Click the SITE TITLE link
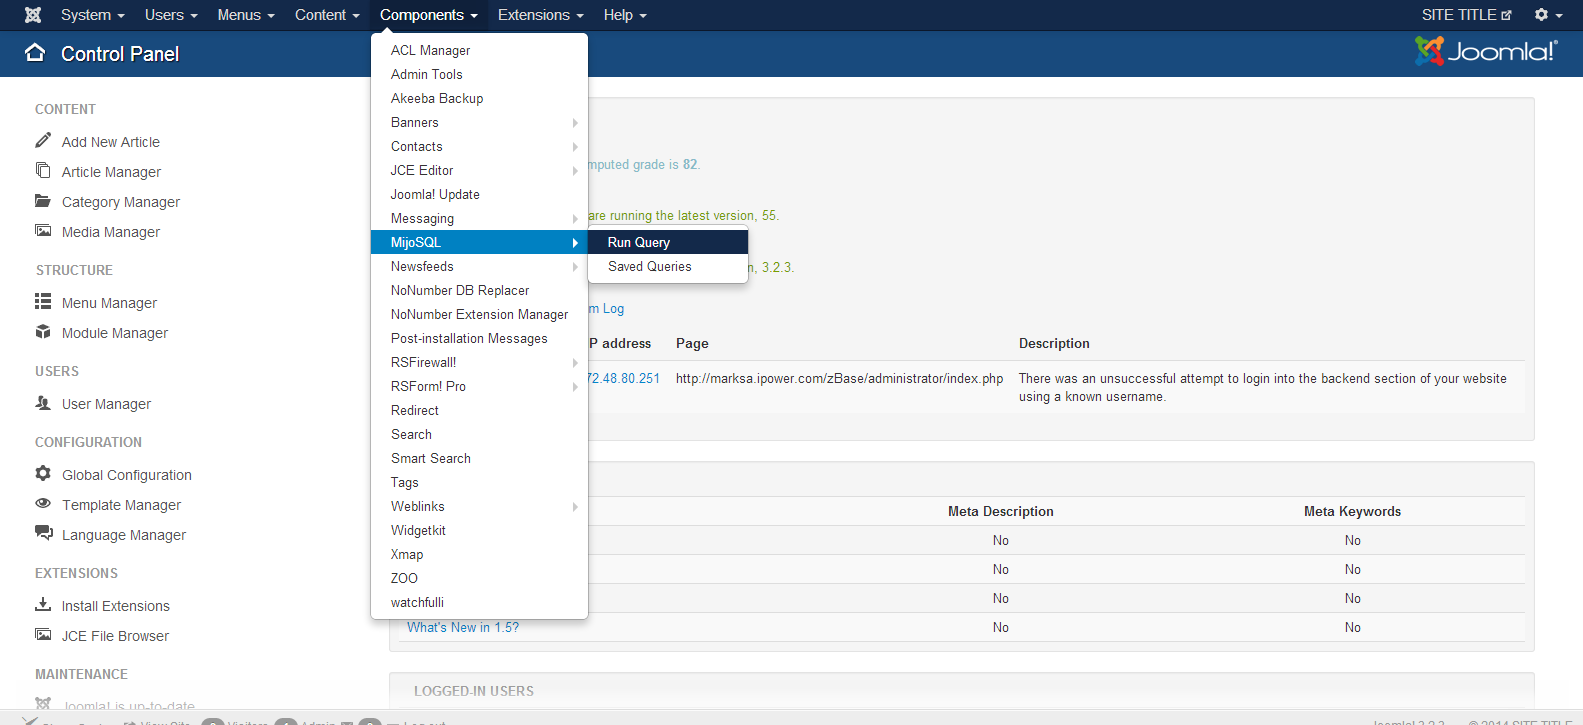 click(1459, 15)
